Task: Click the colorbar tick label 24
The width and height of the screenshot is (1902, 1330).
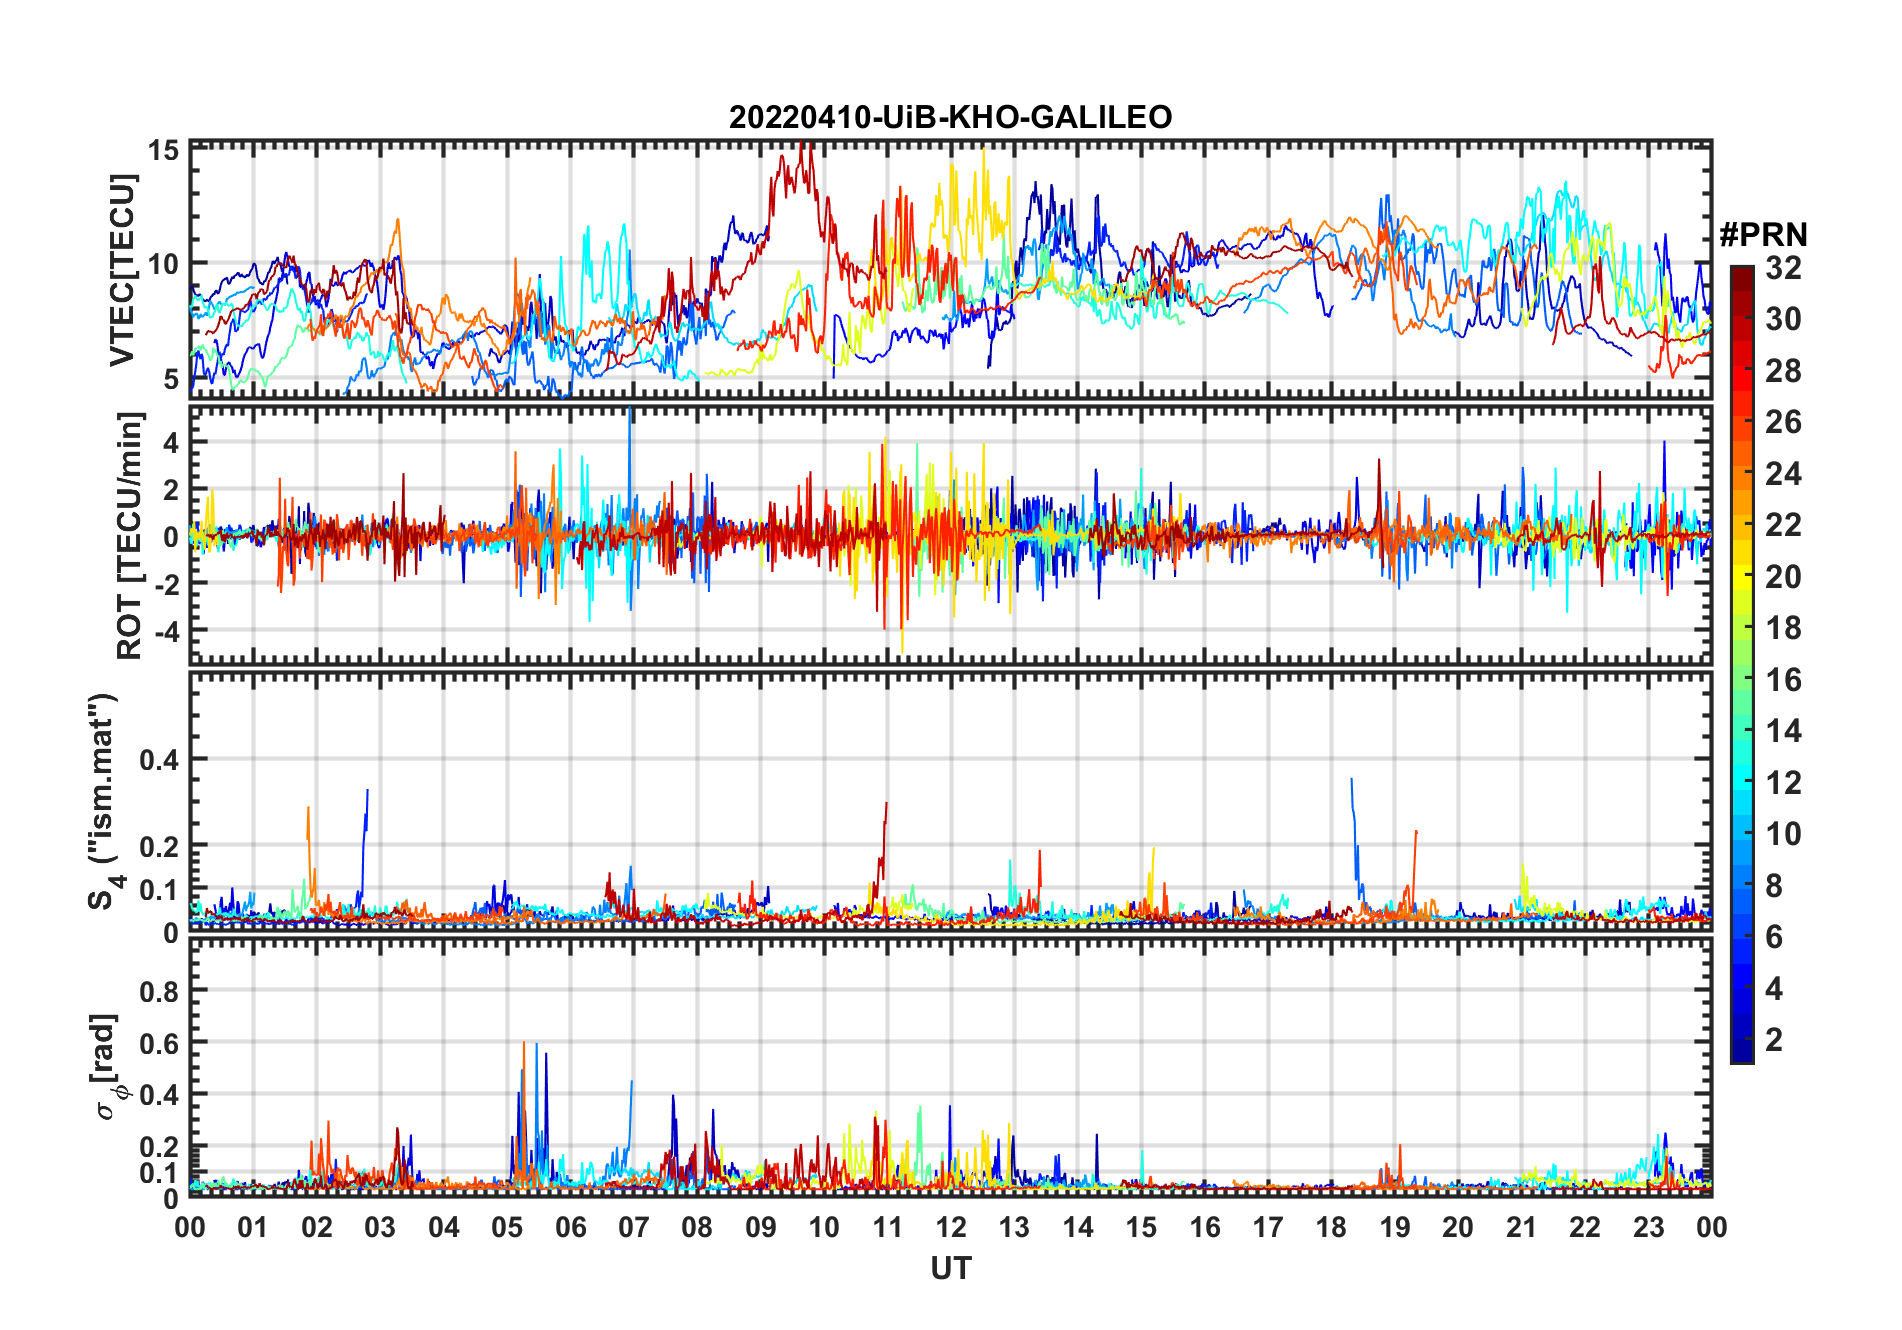Action: click(1783, 474)
